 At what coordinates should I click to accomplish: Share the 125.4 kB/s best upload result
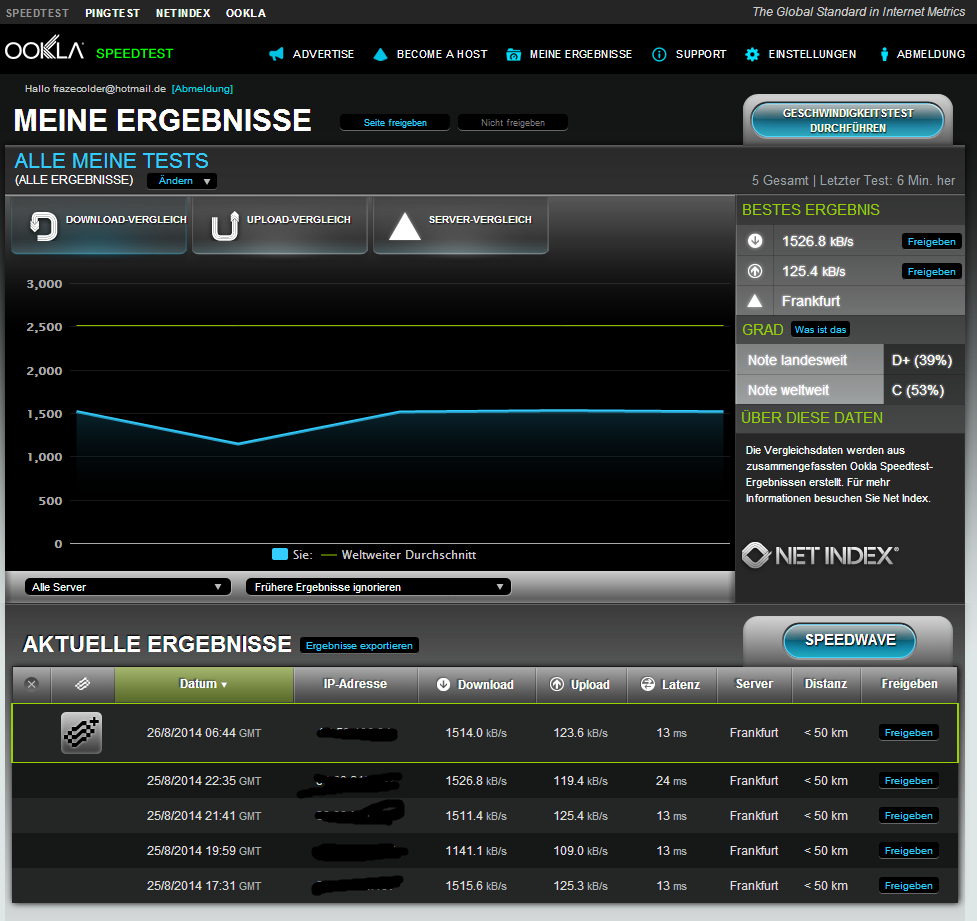pyautogui.click(x=932, y=272)
